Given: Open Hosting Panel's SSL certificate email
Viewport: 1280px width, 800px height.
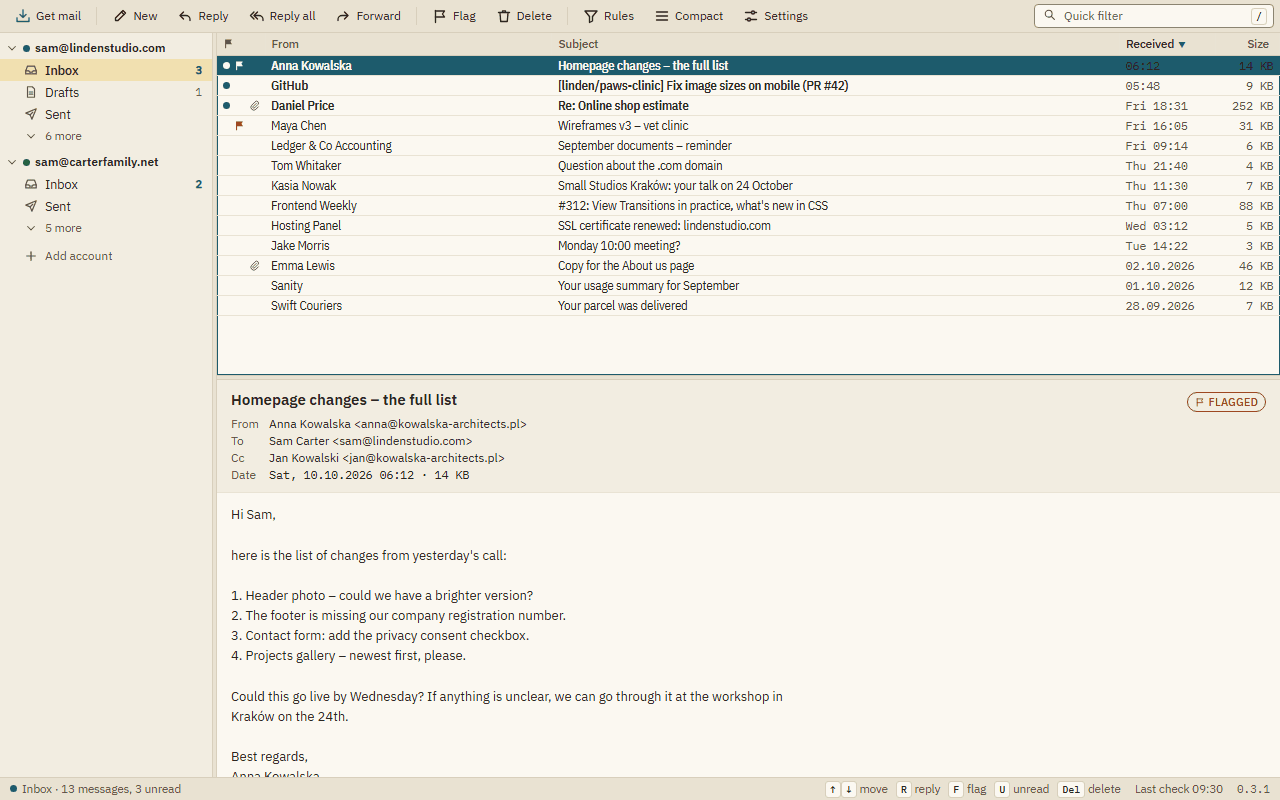Looking at the screenshot, I should click(748, 226).
